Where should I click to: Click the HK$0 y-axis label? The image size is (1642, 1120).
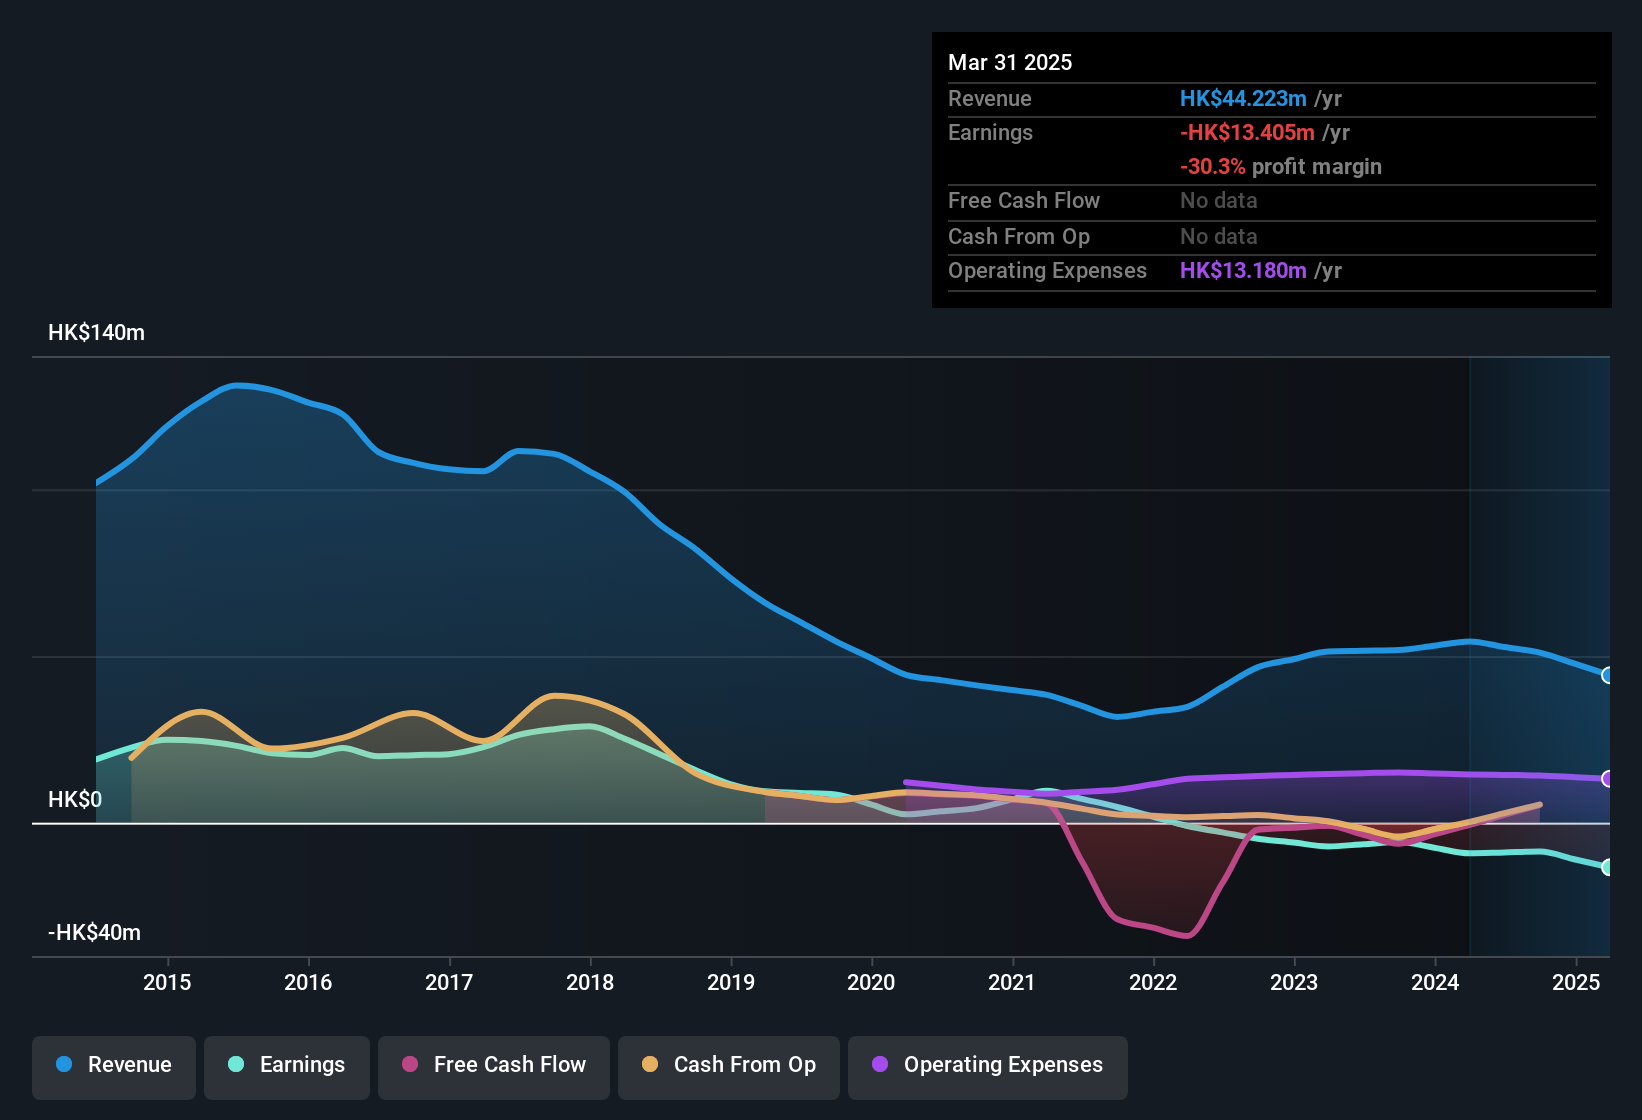pyautogui.click(x=75, y=800)
